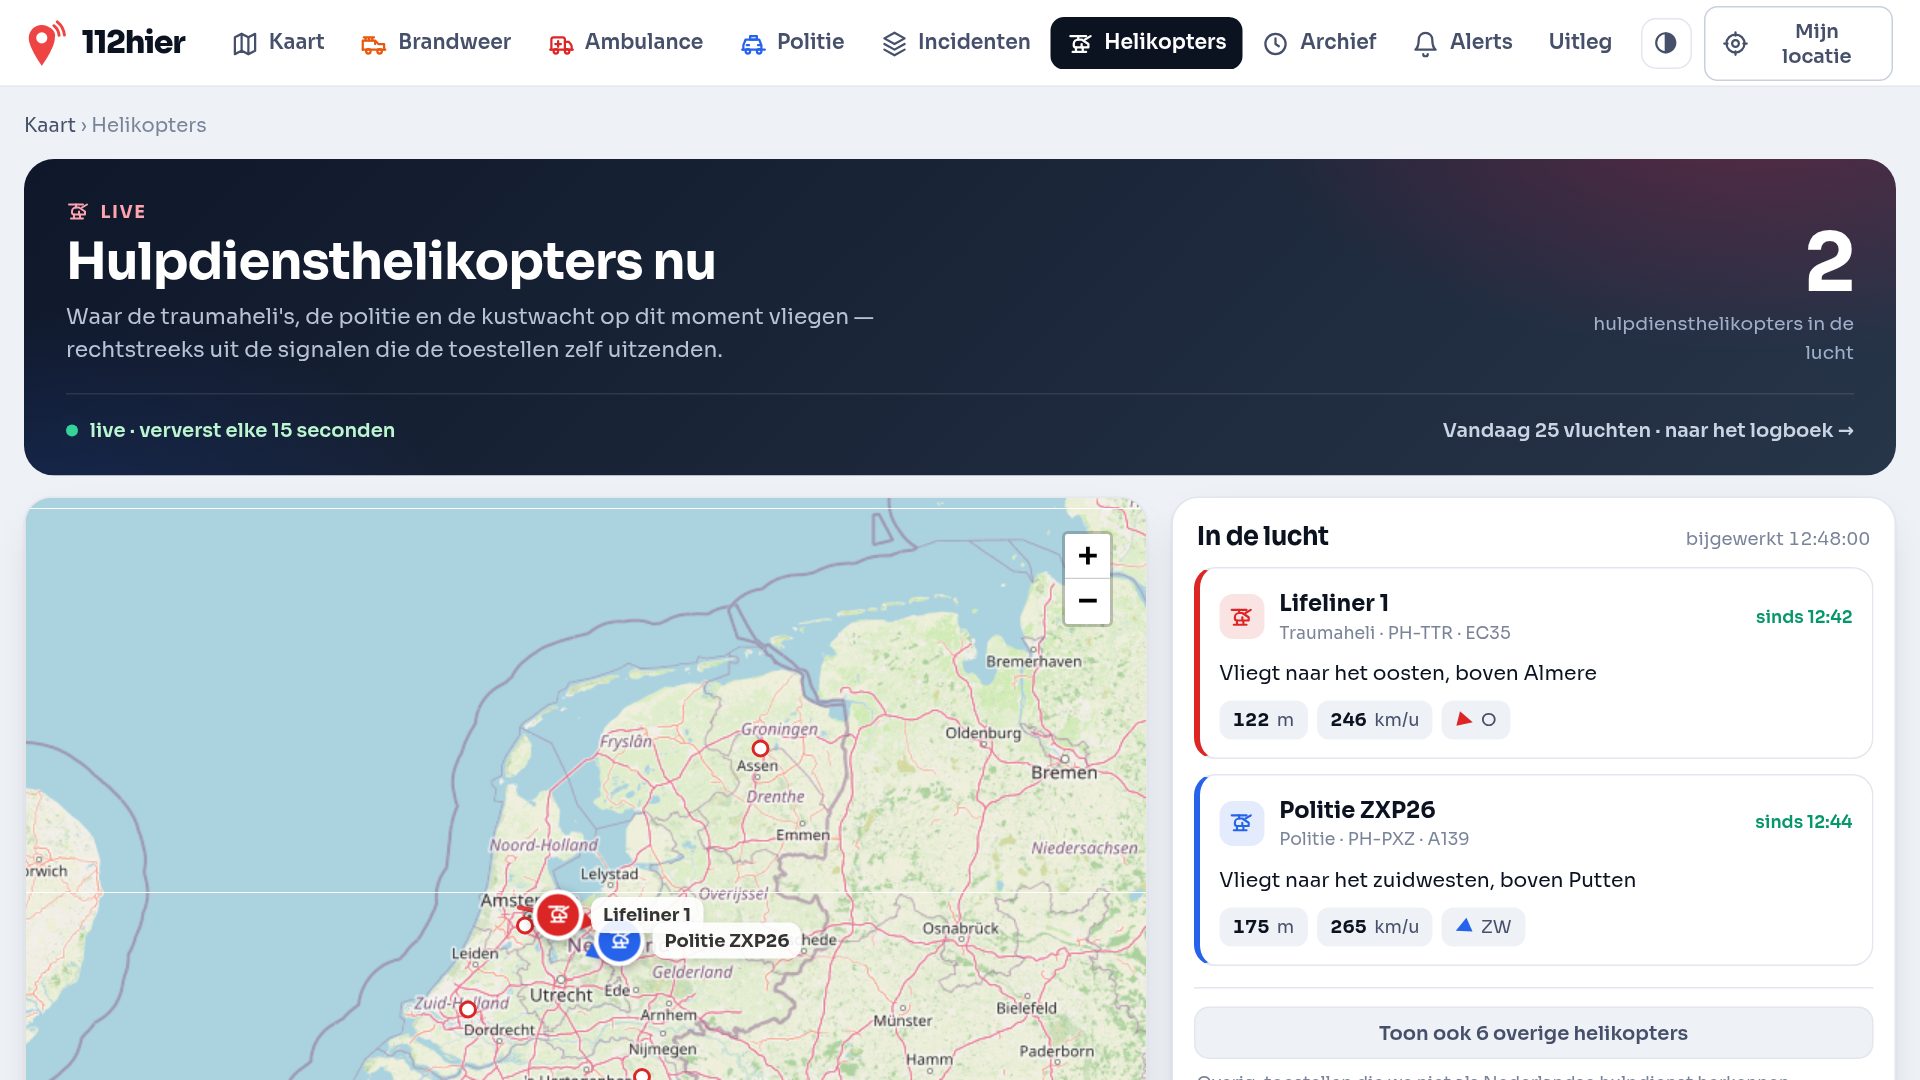Open the Politie ZXP26 card title
Screen dimensions: 1920x1080
pyautogui.click(x=1357, y=810)
